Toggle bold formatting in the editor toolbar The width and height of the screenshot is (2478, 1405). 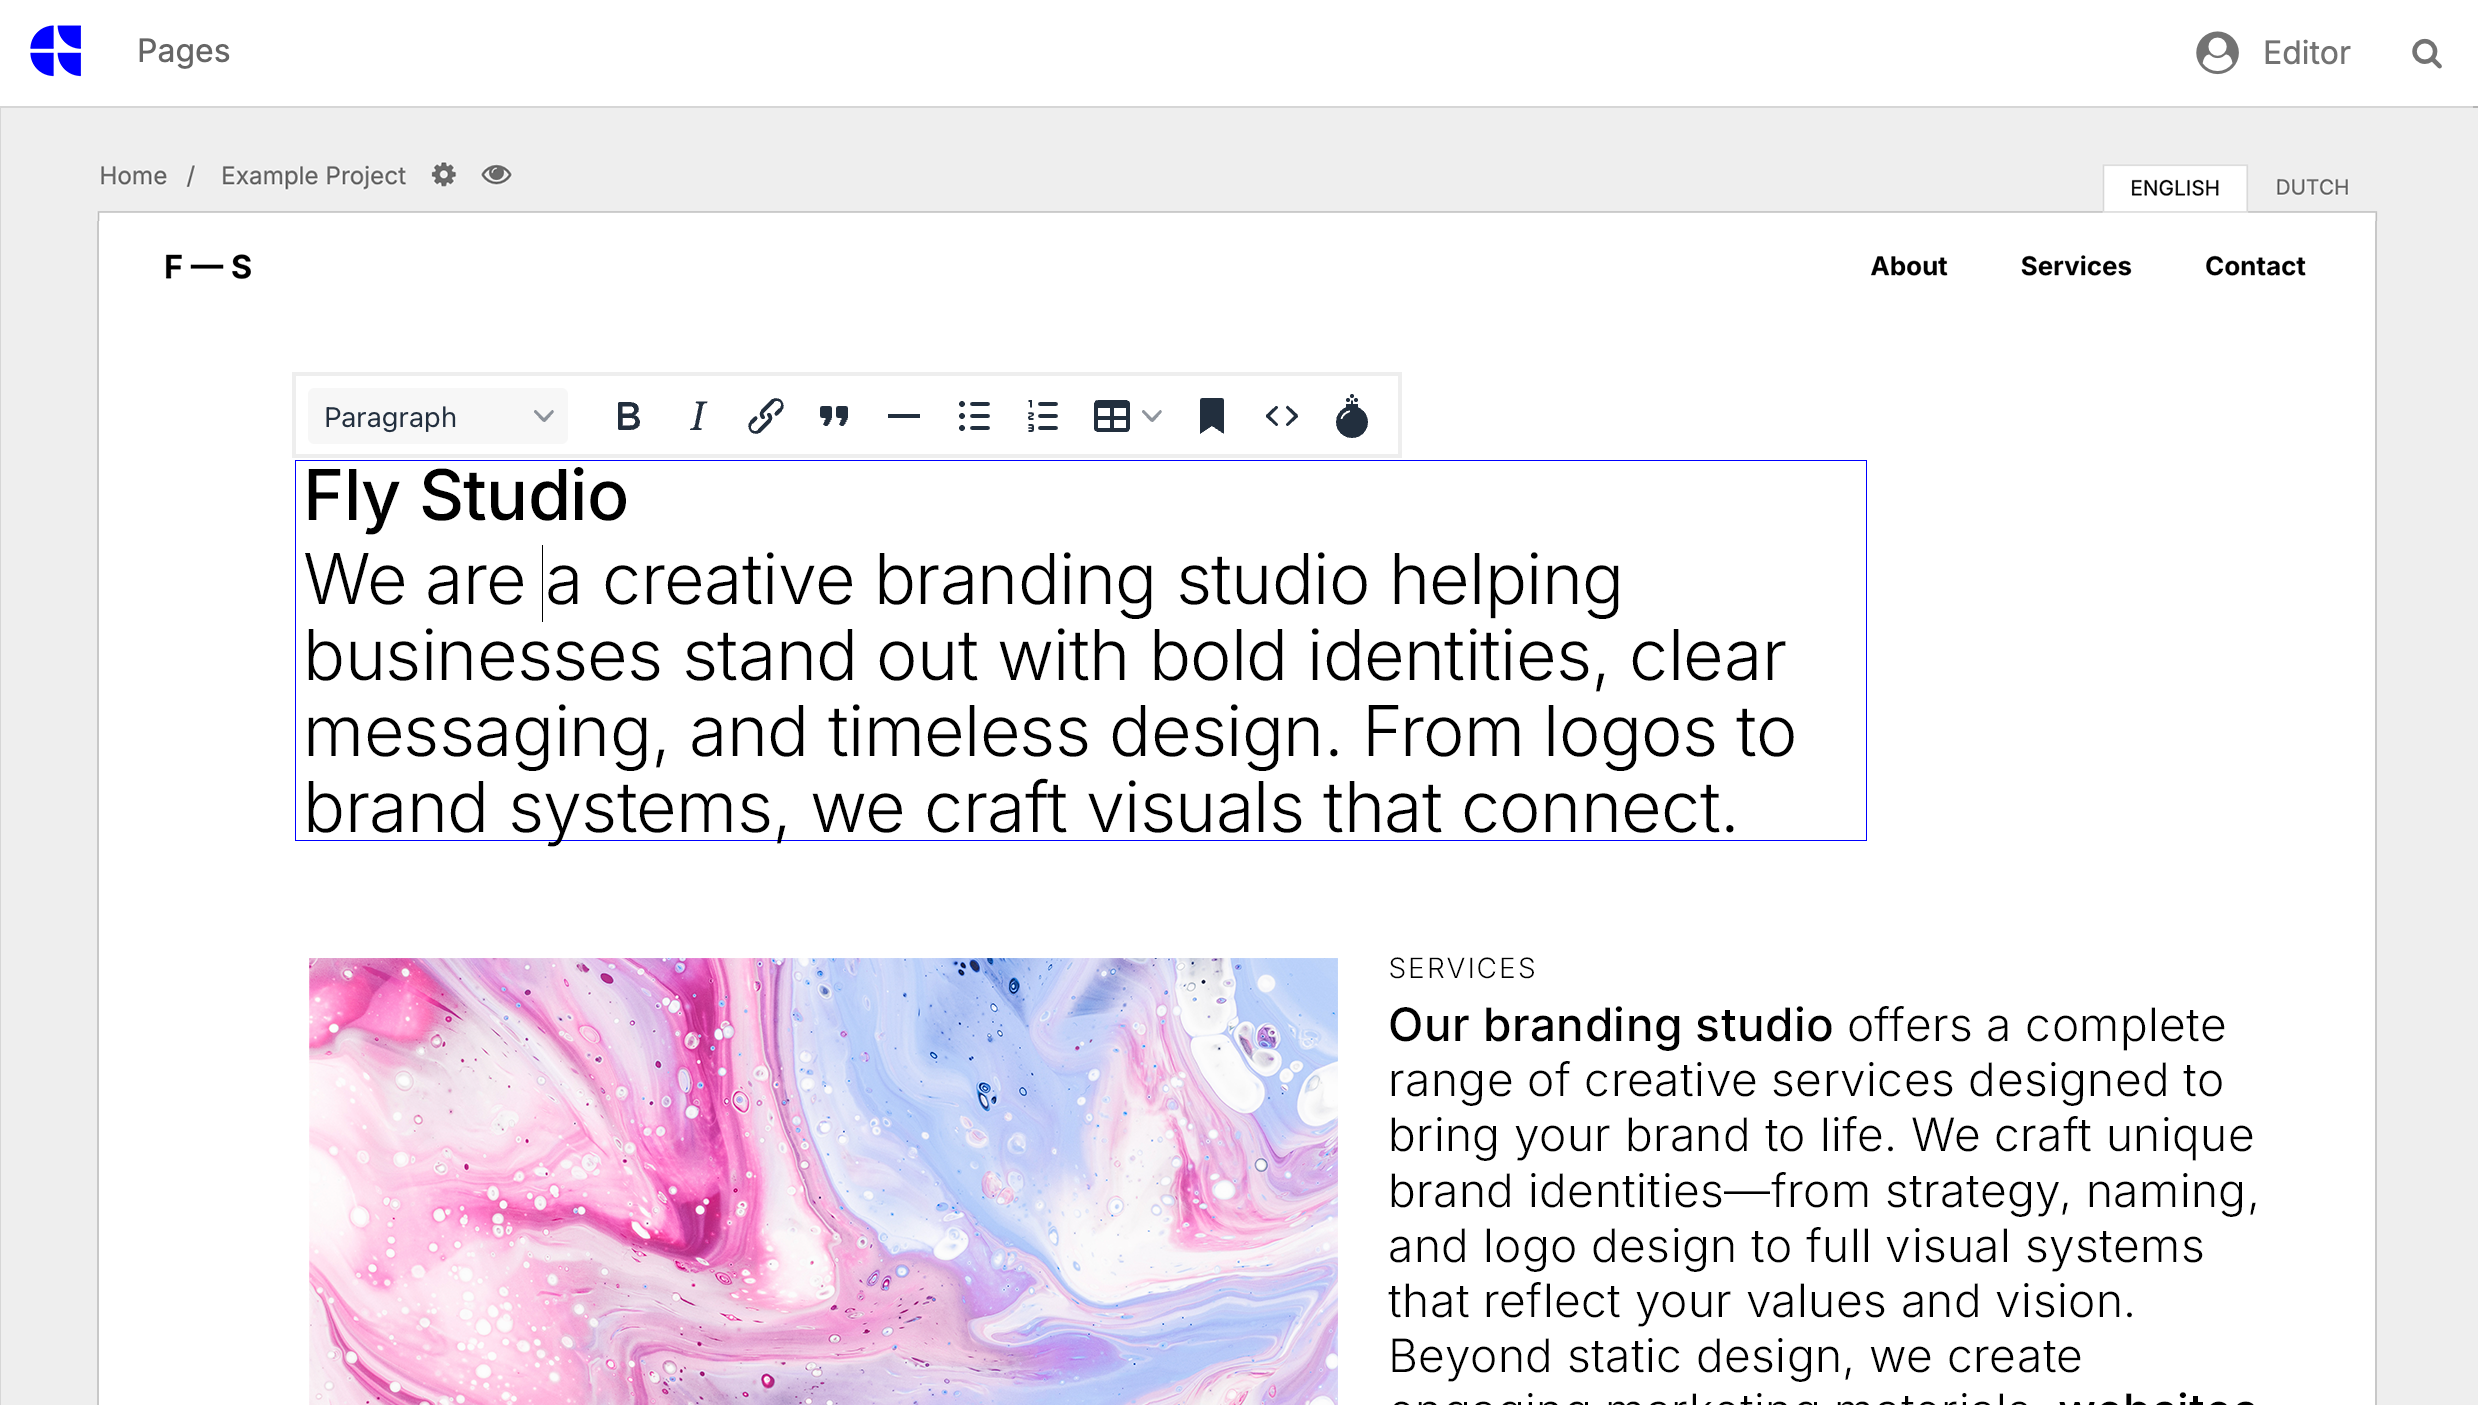pyautogui.click(x=628, y=416)
